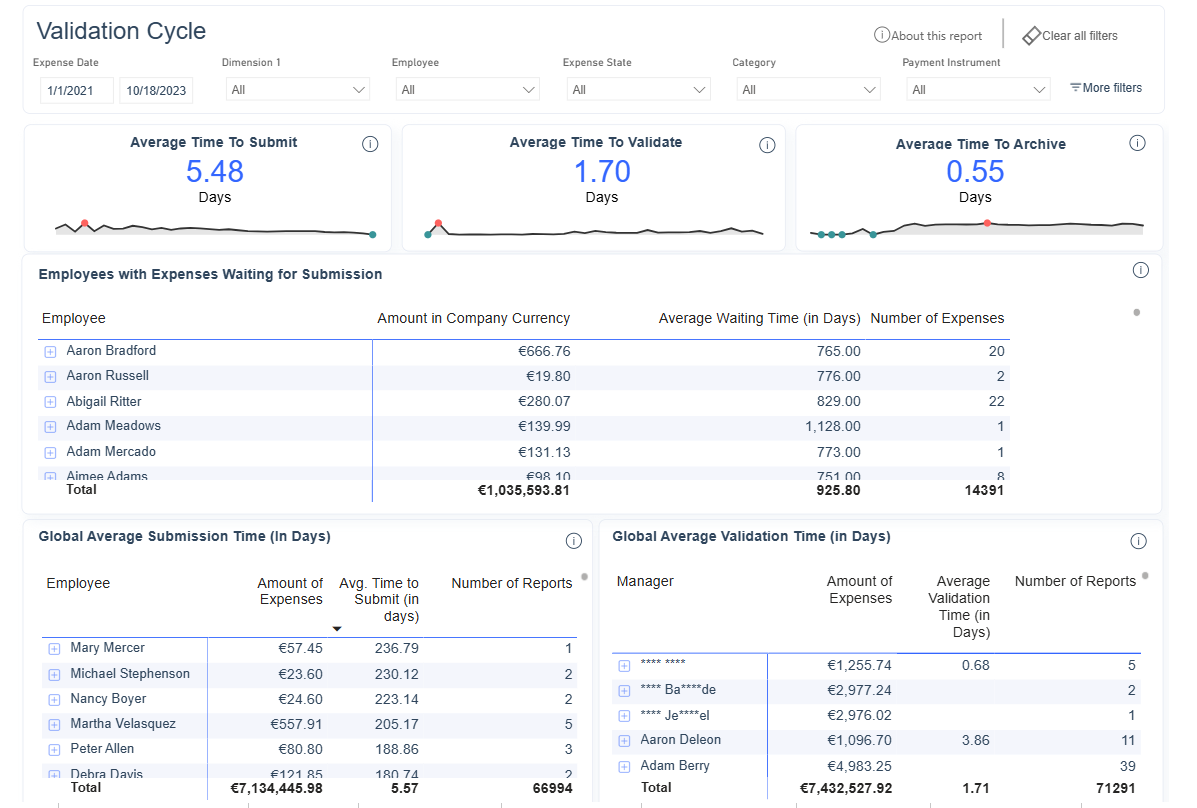The width and height of the screenshot is (1197, 808).
Task: Click the red peak marker on Submit sparkline
Action: point(85,224)
